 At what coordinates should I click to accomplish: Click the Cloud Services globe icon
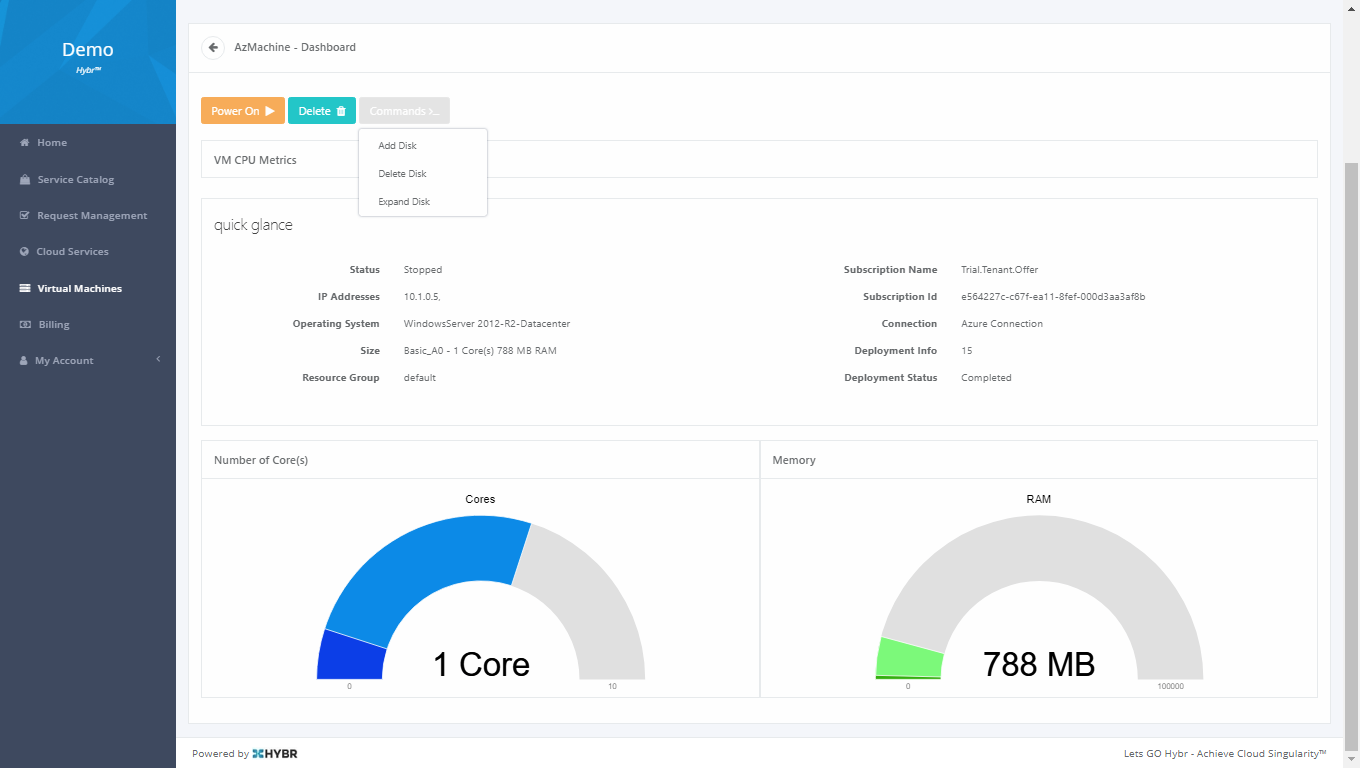coord(25,252)
